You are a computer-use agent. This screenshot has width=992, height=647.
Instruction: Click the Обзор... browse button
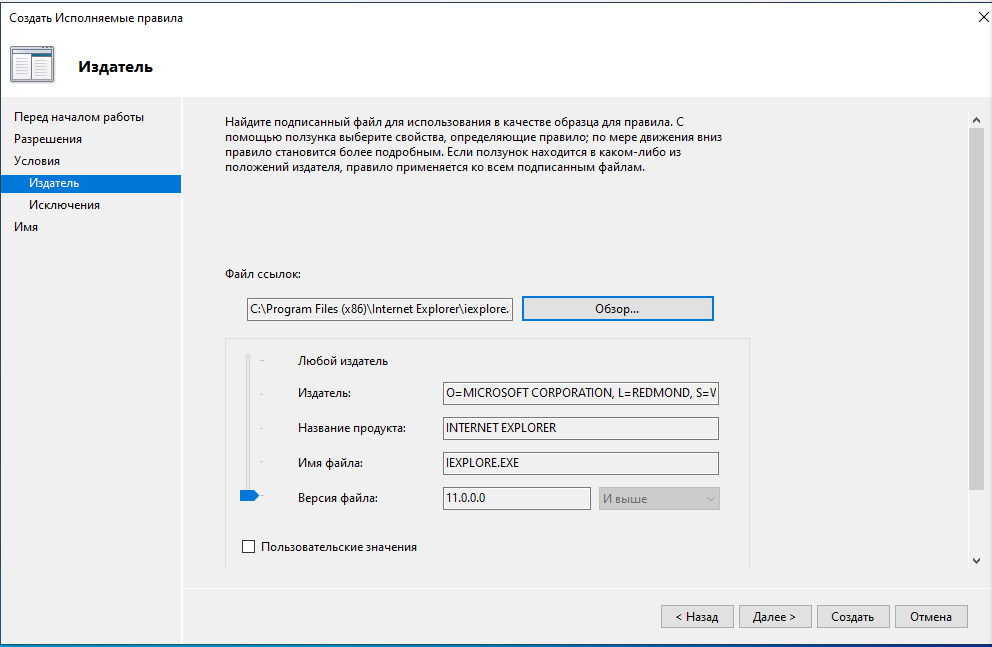coord(617,309)
